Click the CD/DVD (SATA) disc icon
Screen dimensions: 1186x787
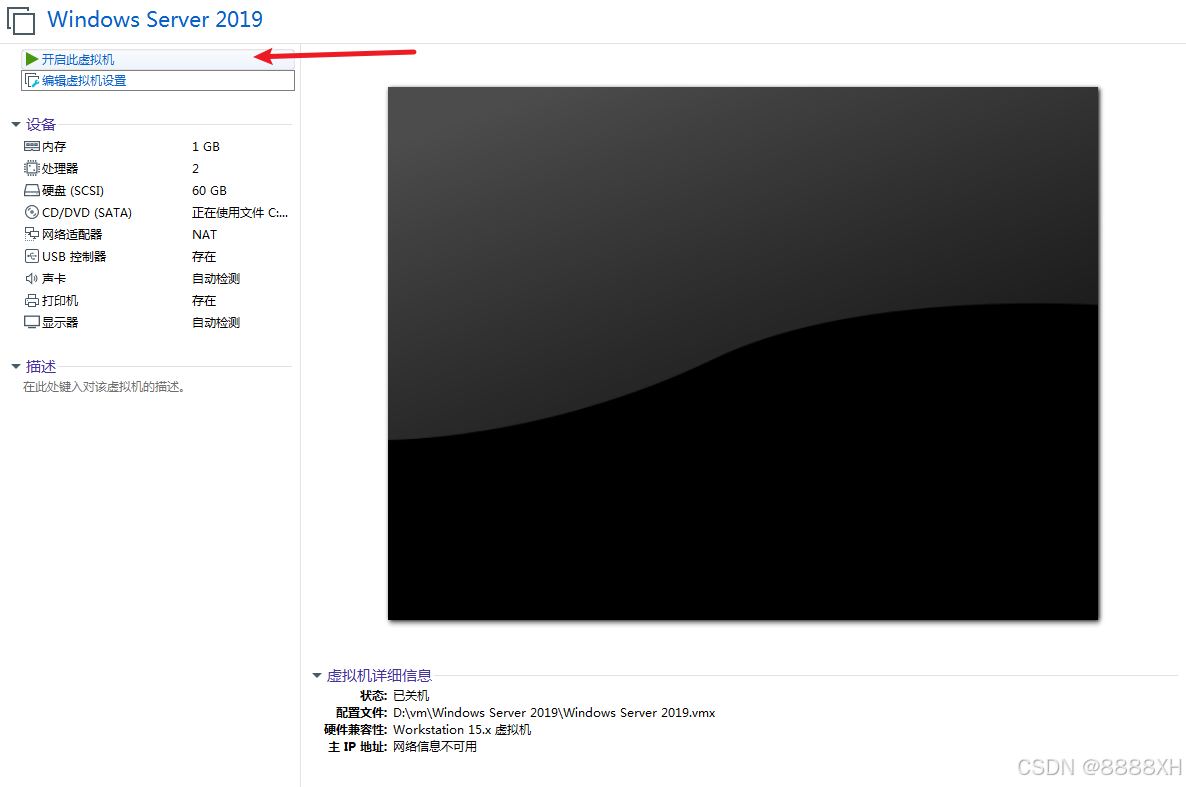tap(32, 213)
